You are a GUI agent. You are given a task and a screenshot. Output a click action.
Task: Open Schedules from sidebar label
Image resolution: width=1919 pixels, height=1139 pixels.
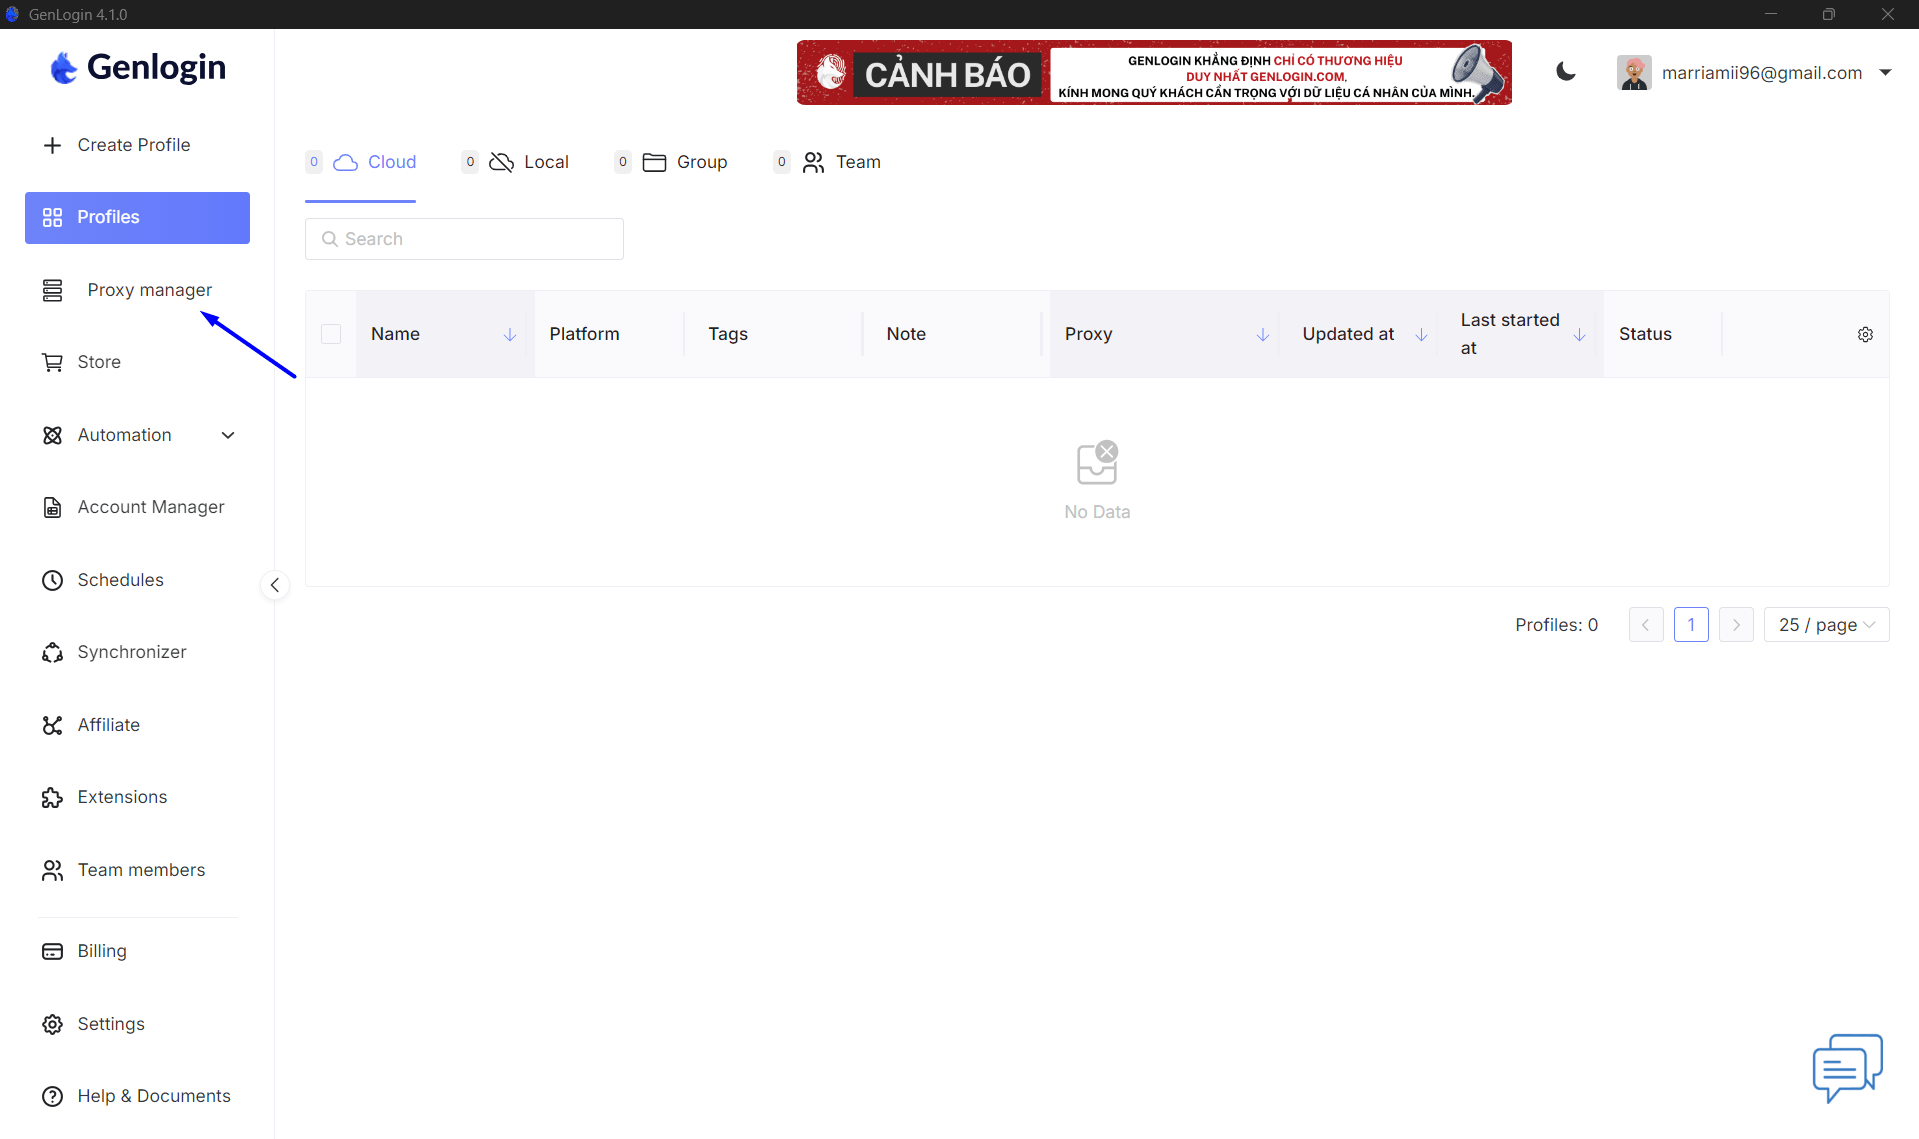coord(121,580)
